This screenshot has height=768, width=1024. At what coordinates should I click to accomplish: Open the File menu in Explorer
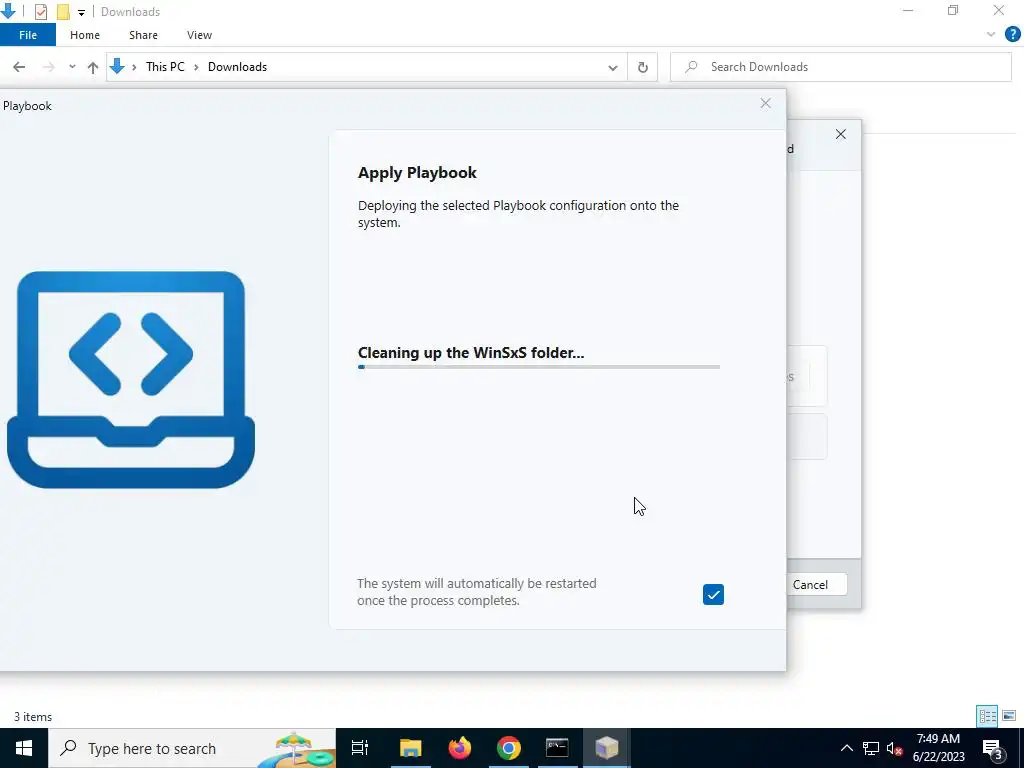(x=28, y=35)
